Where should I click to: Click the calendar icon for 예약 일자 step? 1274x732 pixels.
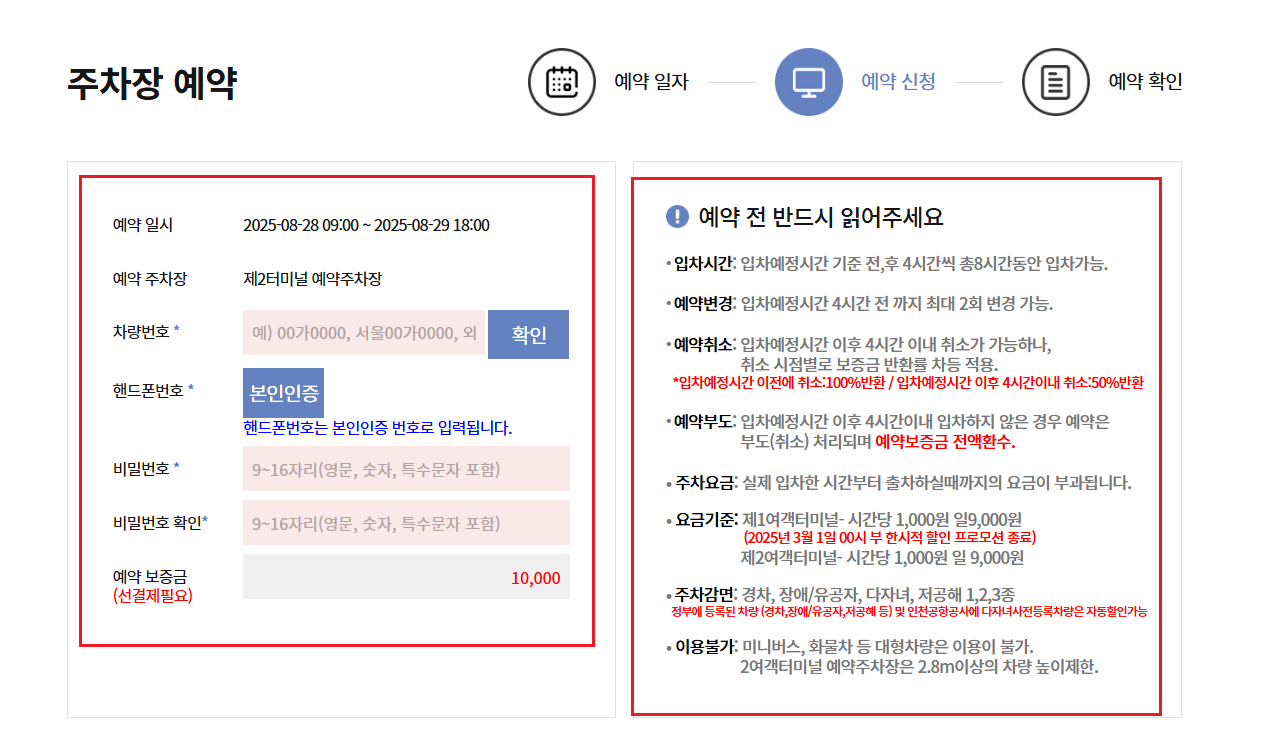(x=562, y=82)
